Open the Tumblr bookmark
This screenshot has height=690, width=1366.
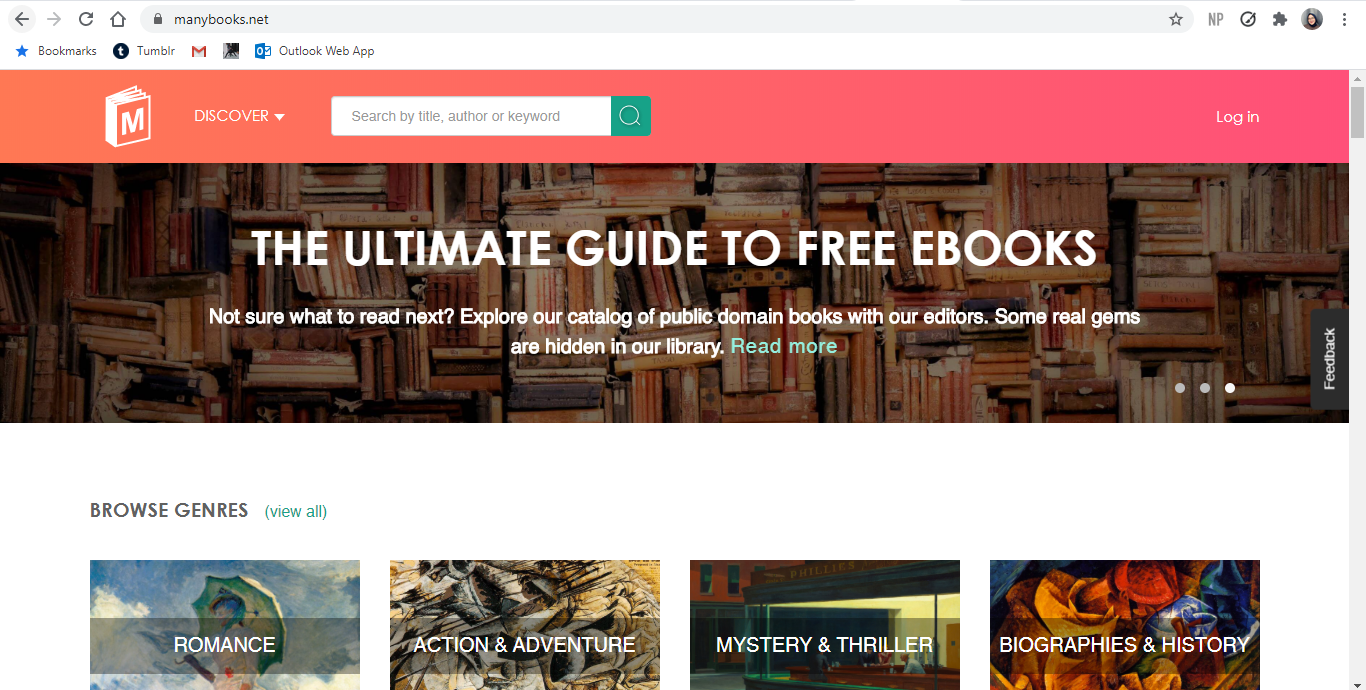[x=144, y=51]
